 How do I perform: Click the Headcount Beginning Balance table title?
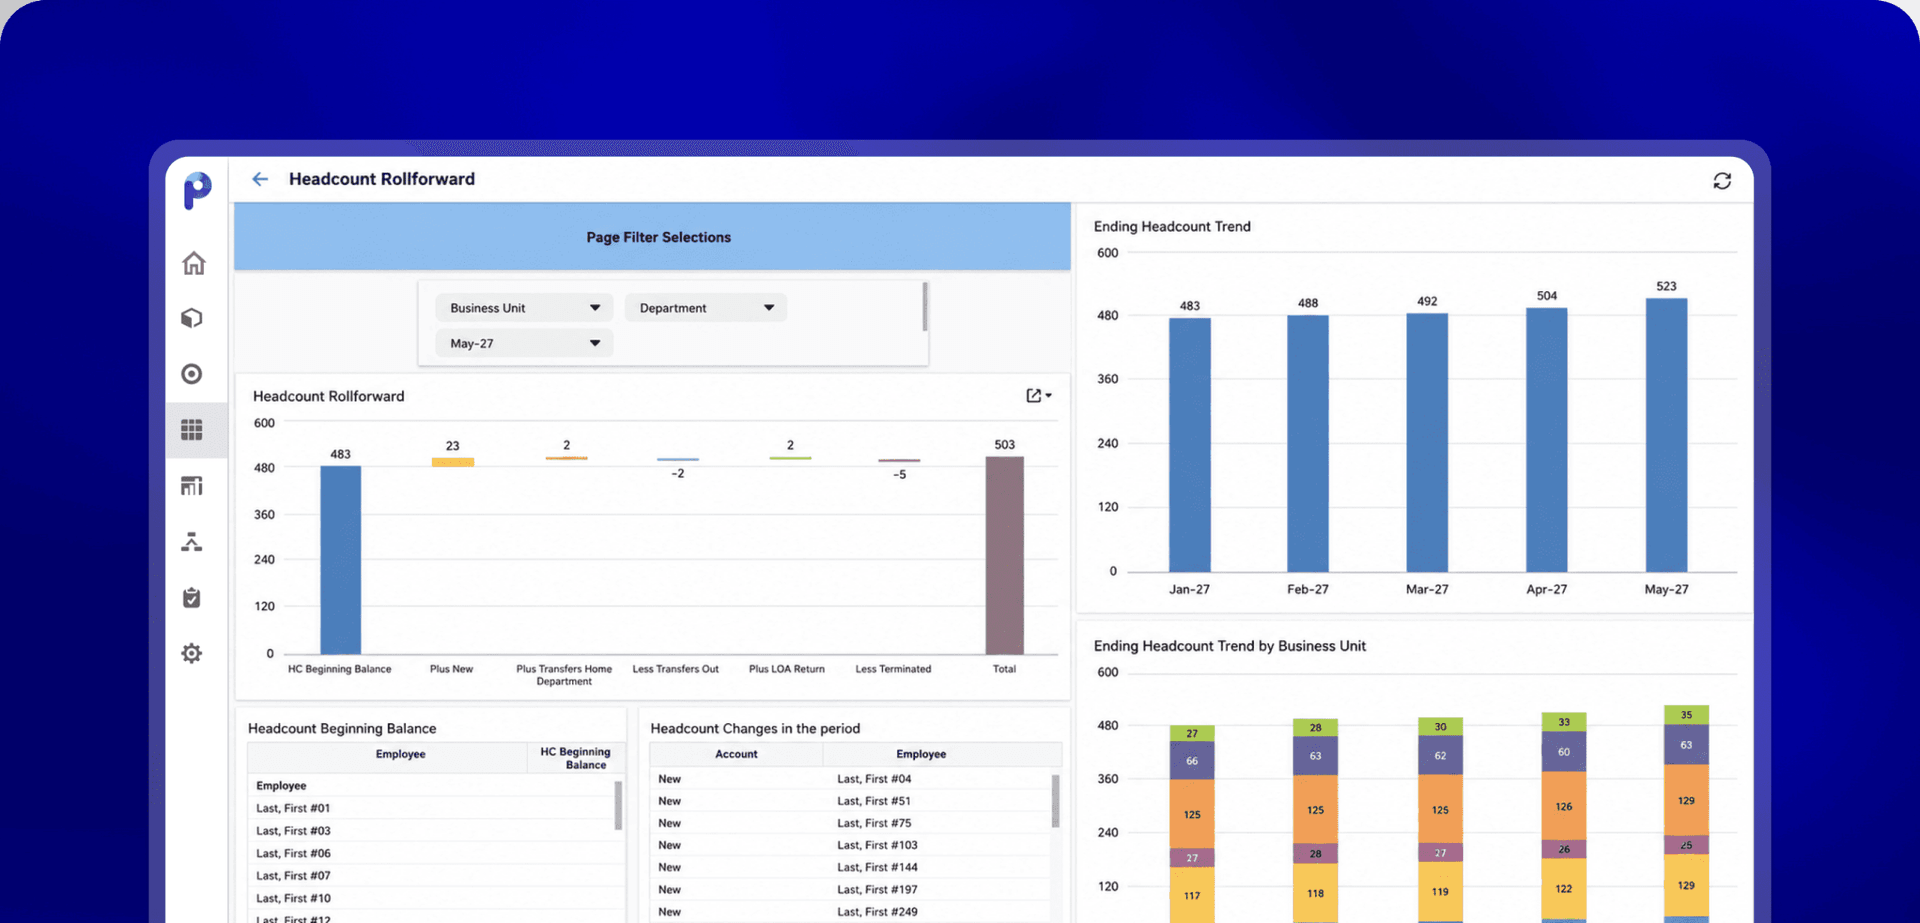click(x=342, y=729)
